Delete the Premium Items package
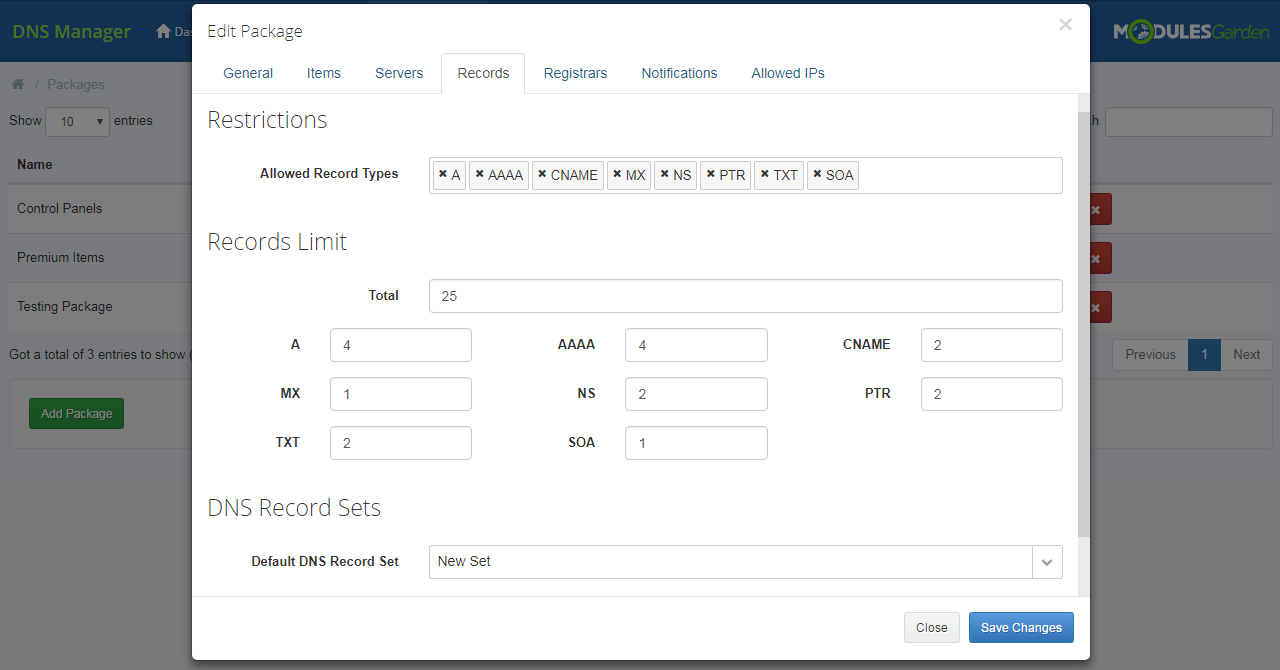 click(x=1095, y=257)
